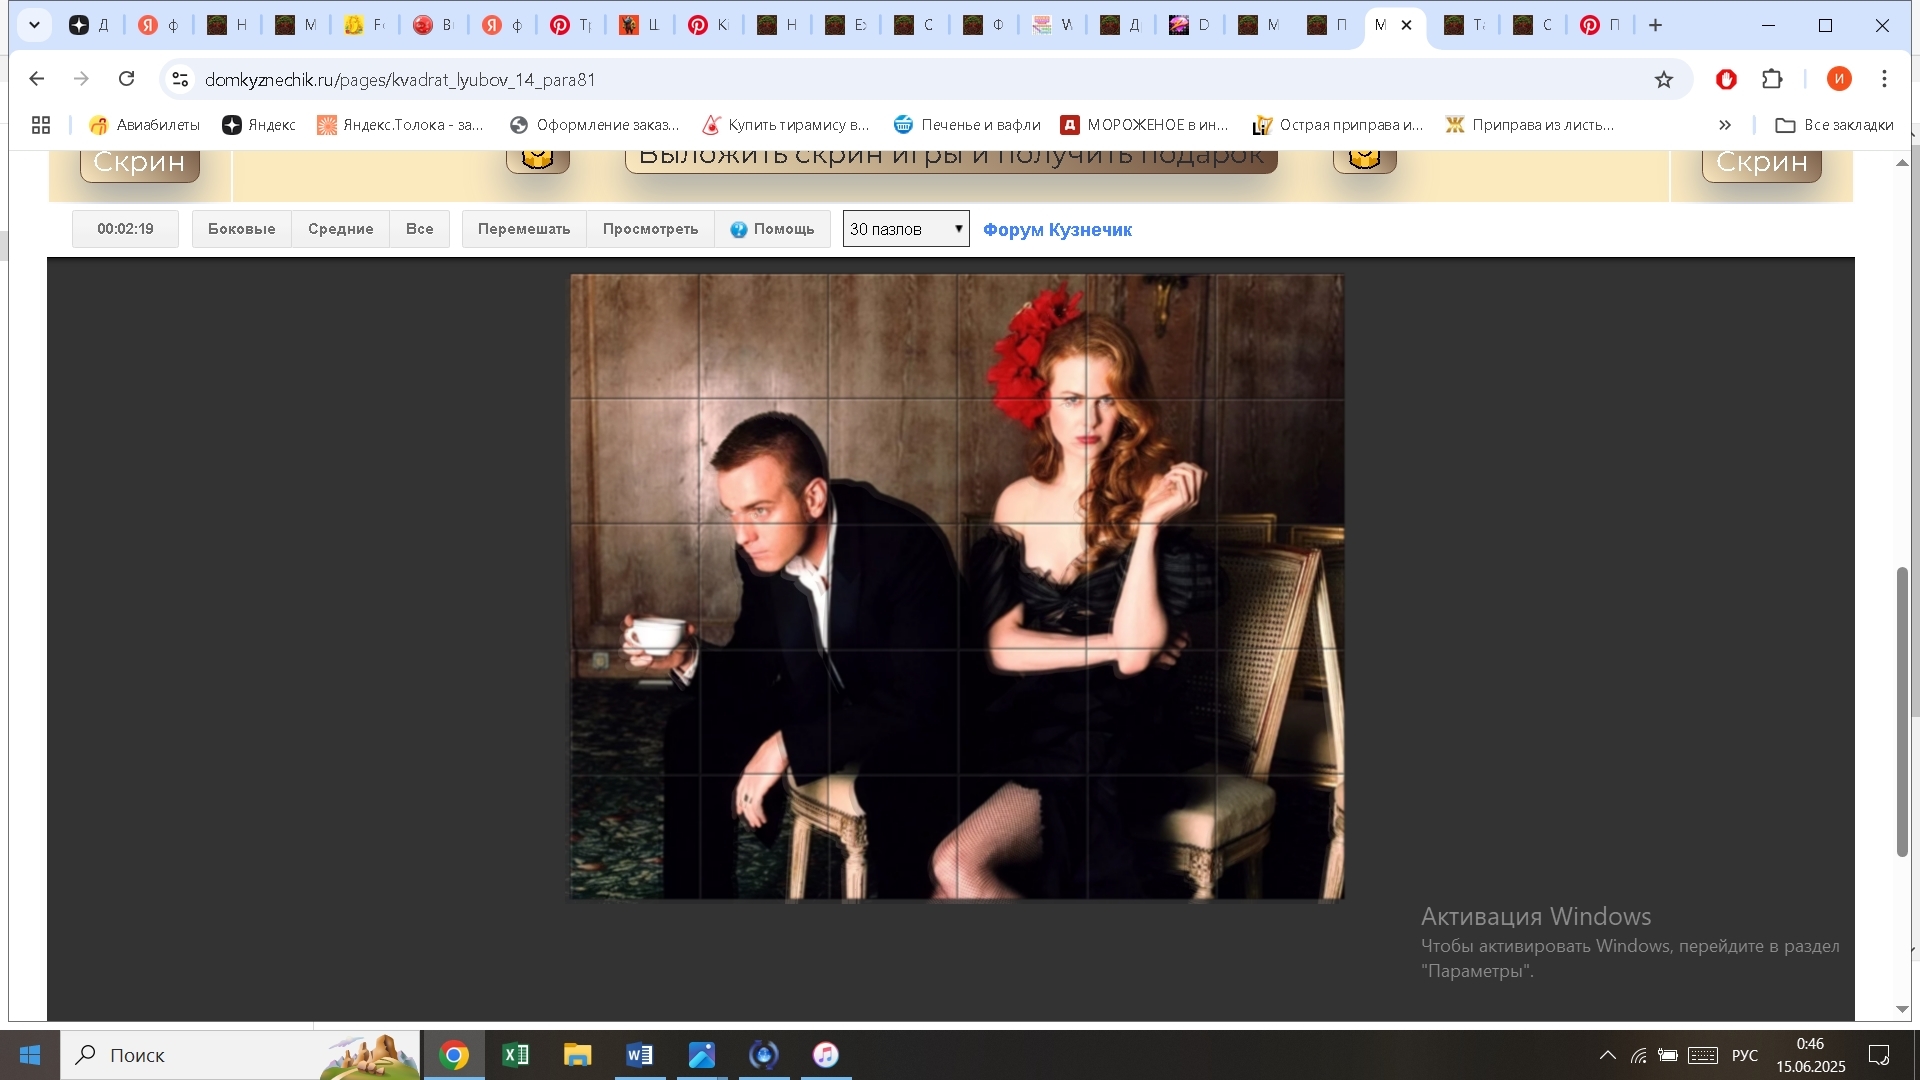Image resolution: width=1920 pixels, height=1080 pixels.
Task: Open the Chrome profile avatar
Action: coord(1839,79)
